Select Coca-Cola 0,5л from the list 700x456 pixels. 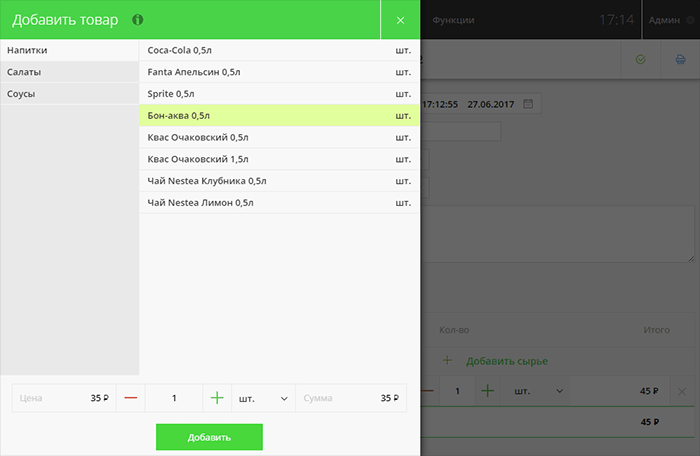click(278, 50)
